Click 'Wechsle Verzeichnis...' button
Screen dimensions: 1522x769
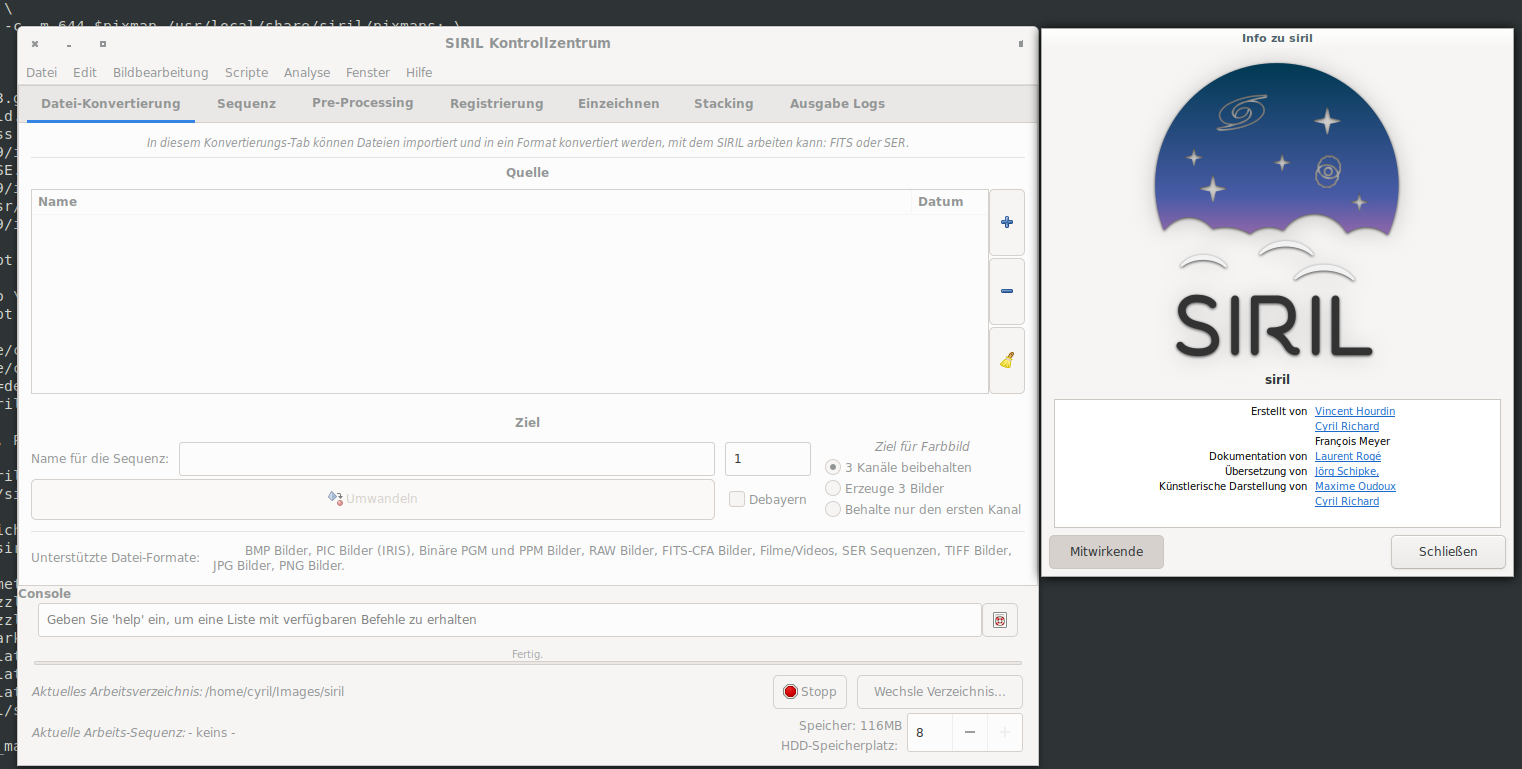[x=940, y=691]
